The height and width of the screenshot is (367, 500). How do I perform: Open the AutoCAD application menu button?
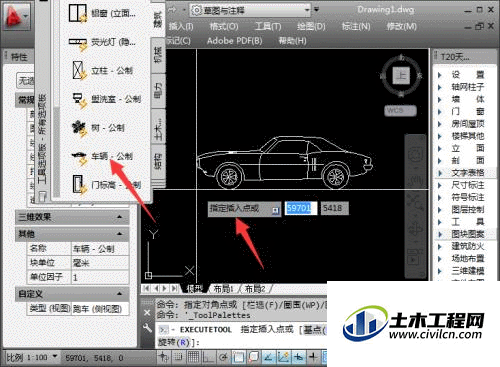16,16
